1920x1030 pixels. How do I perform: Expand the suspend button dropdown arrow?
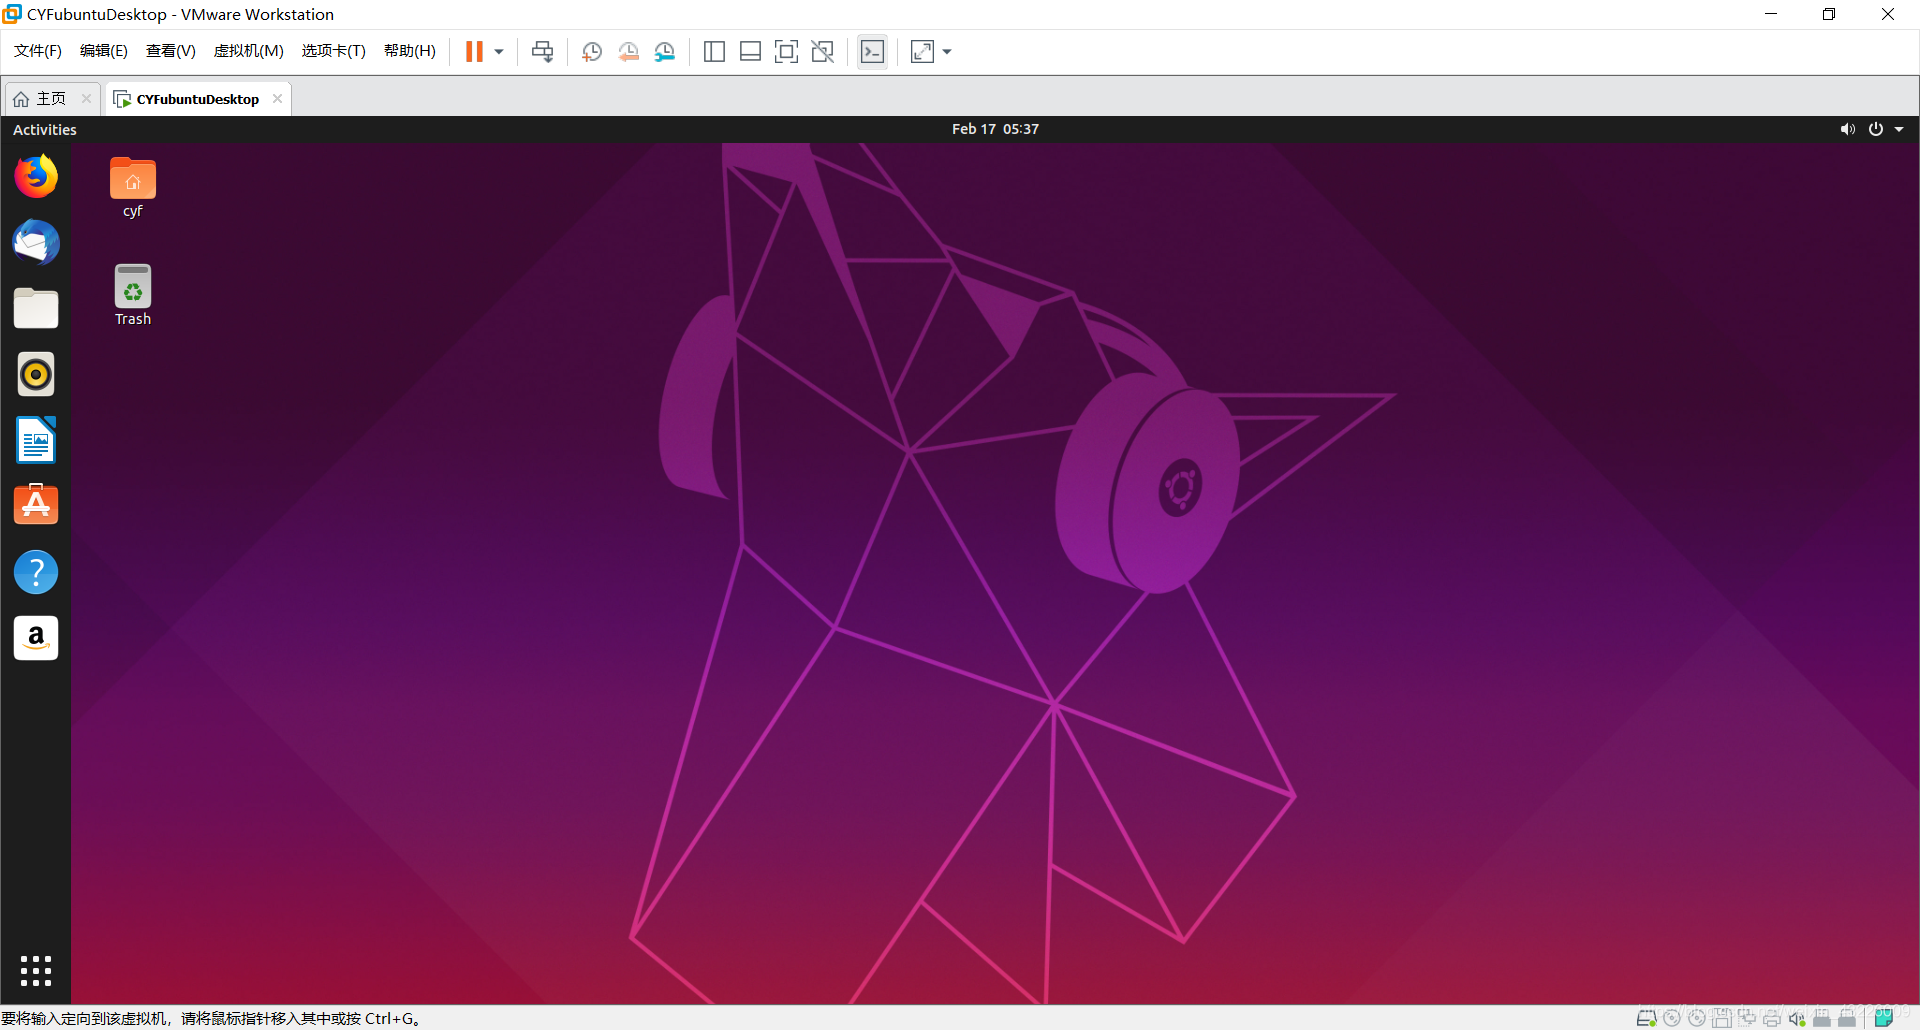tap(497, 51)
